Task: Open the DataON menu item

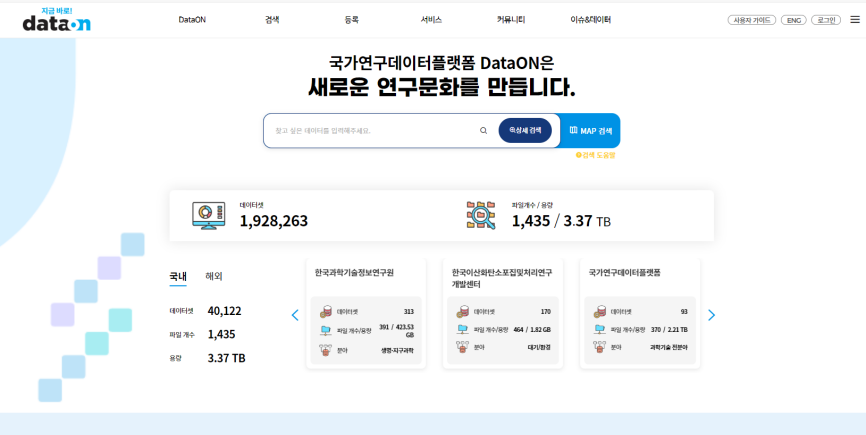Action: [x=192, y=20]
